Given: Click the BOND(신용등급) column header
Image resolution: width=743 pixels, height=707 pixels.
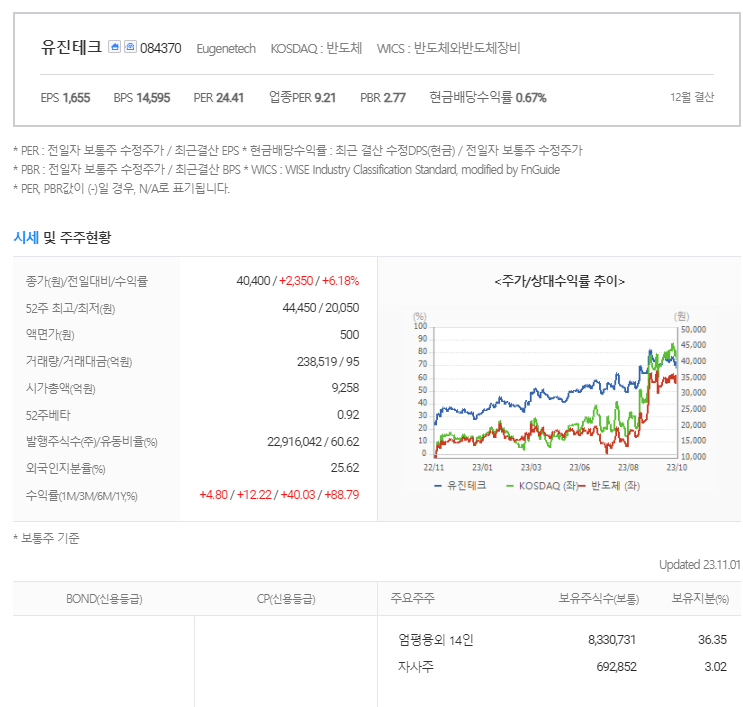Looking at the screenshot, I should coord(104,599).
